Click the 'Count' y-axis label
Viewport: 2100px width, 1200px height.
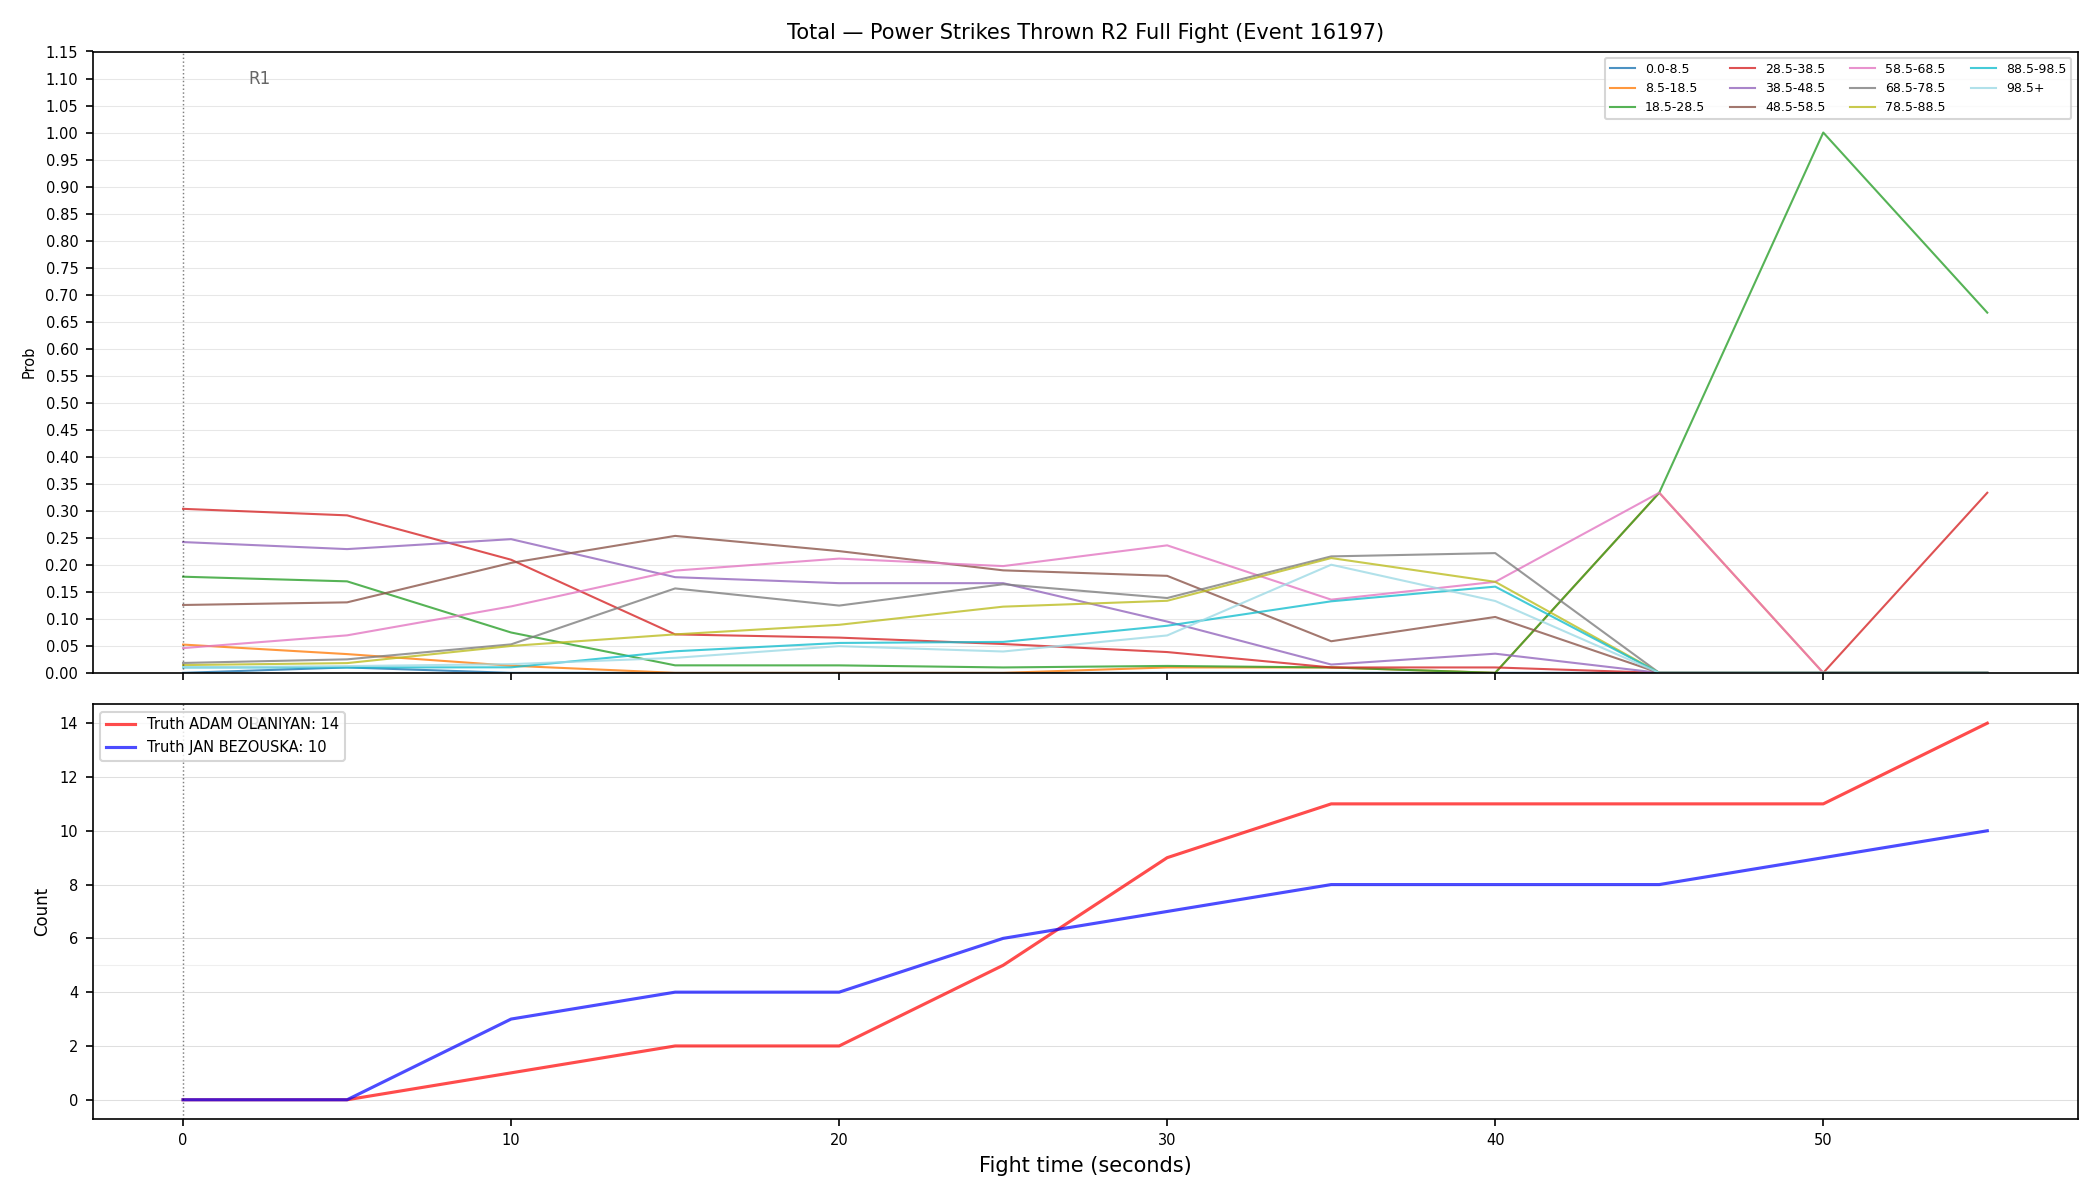click(41, 912)
